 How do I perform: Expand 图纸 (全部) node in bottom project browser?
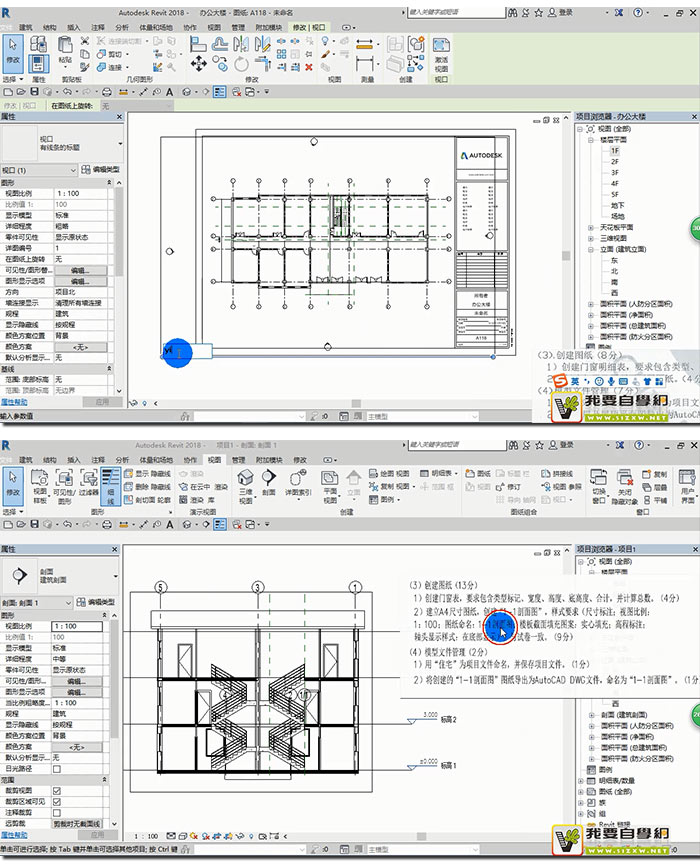point(581,792)
